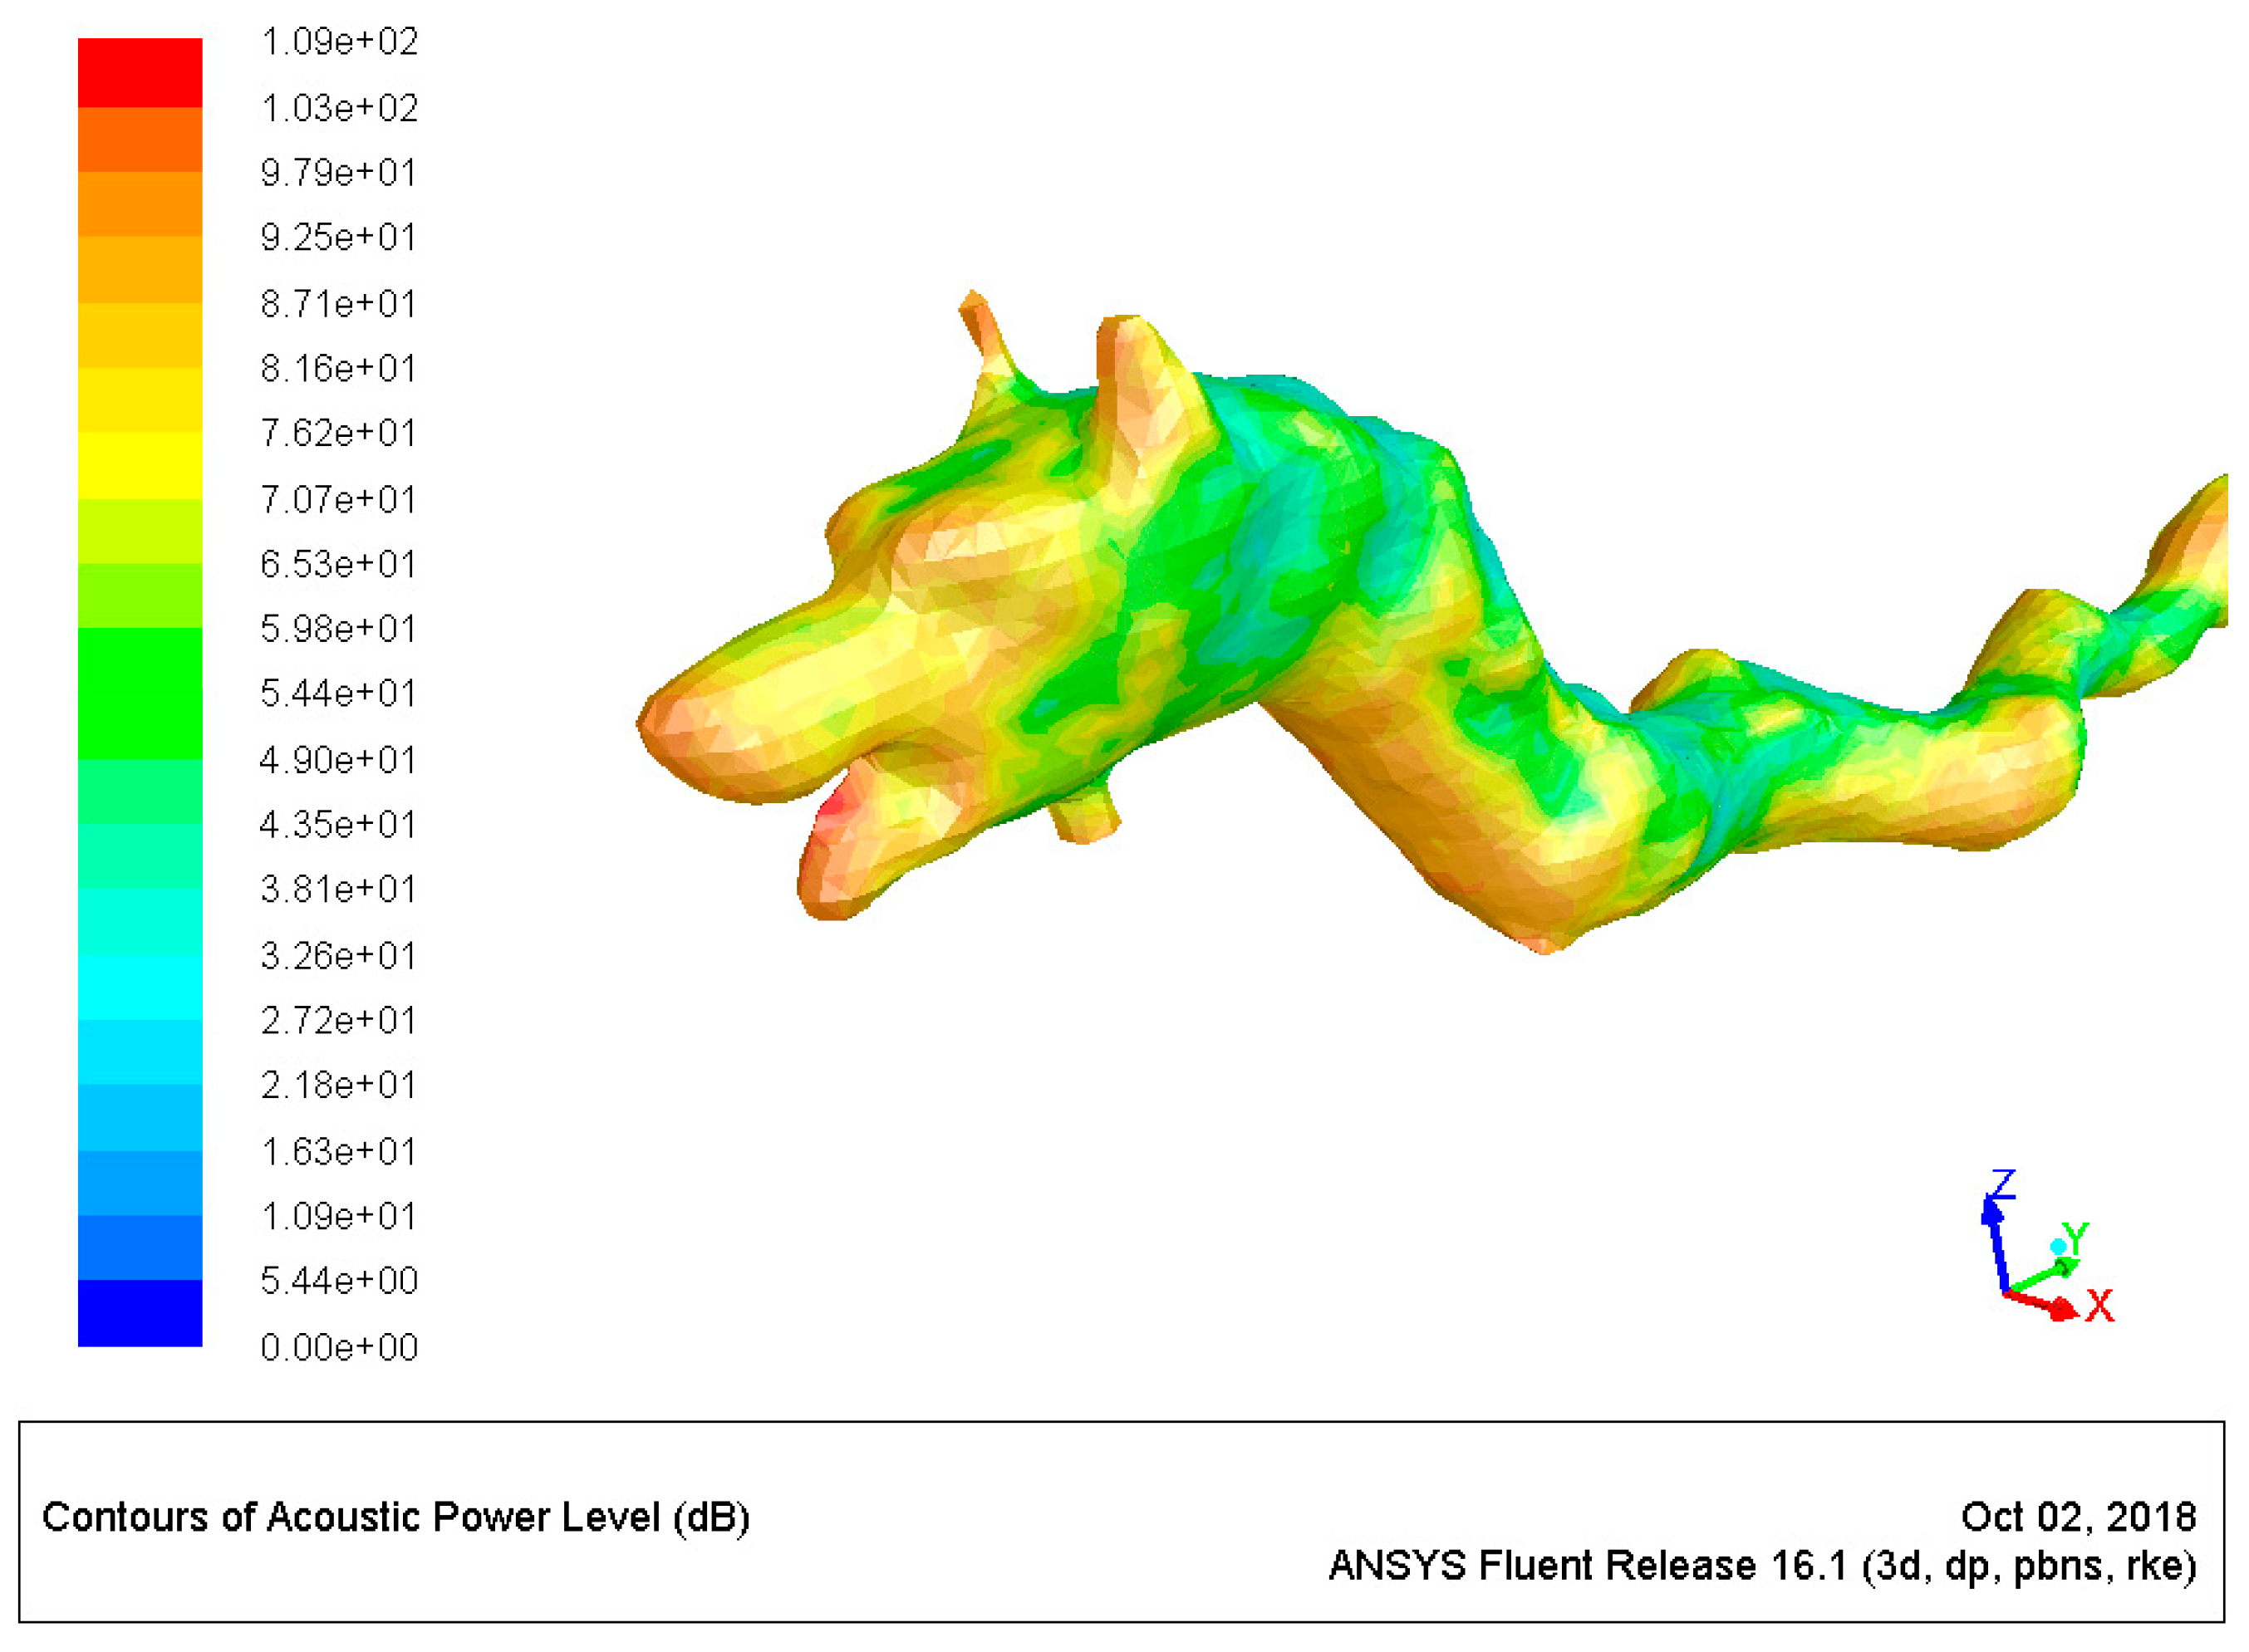Select the legend value 7.07e+01
This screenshot has height=1652, width=2249.
338,499
